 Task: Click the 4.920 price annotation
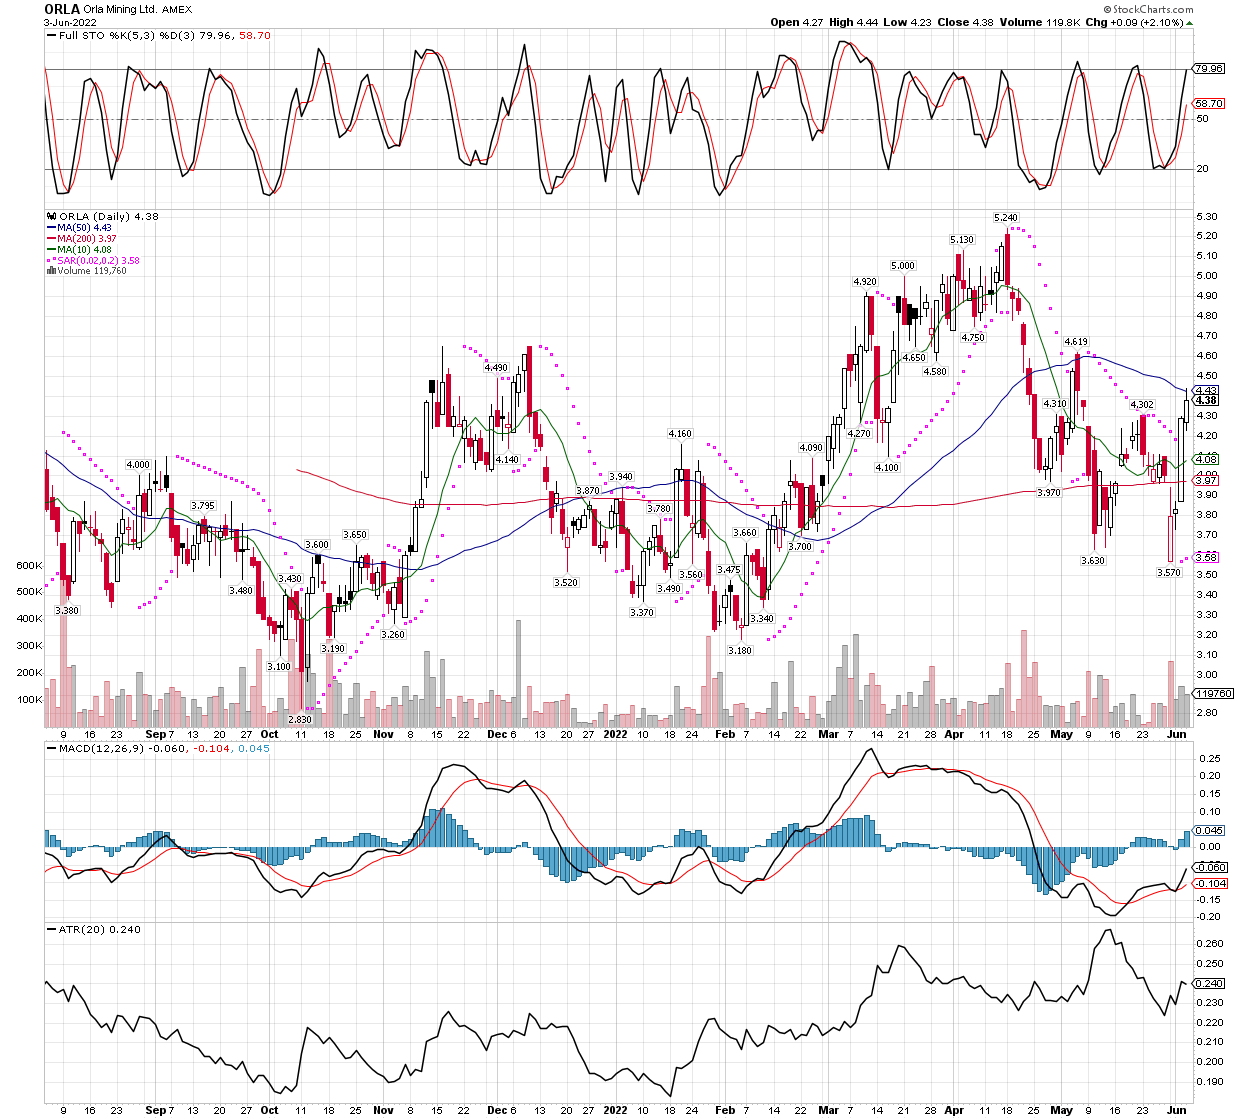[x=865, y=282]
